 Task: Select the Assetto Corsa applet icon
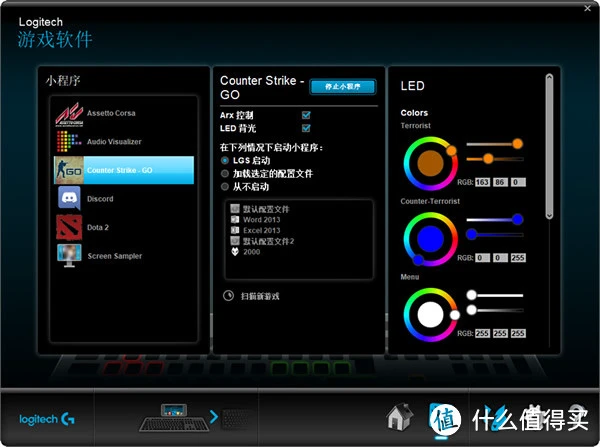pos(69,114)
